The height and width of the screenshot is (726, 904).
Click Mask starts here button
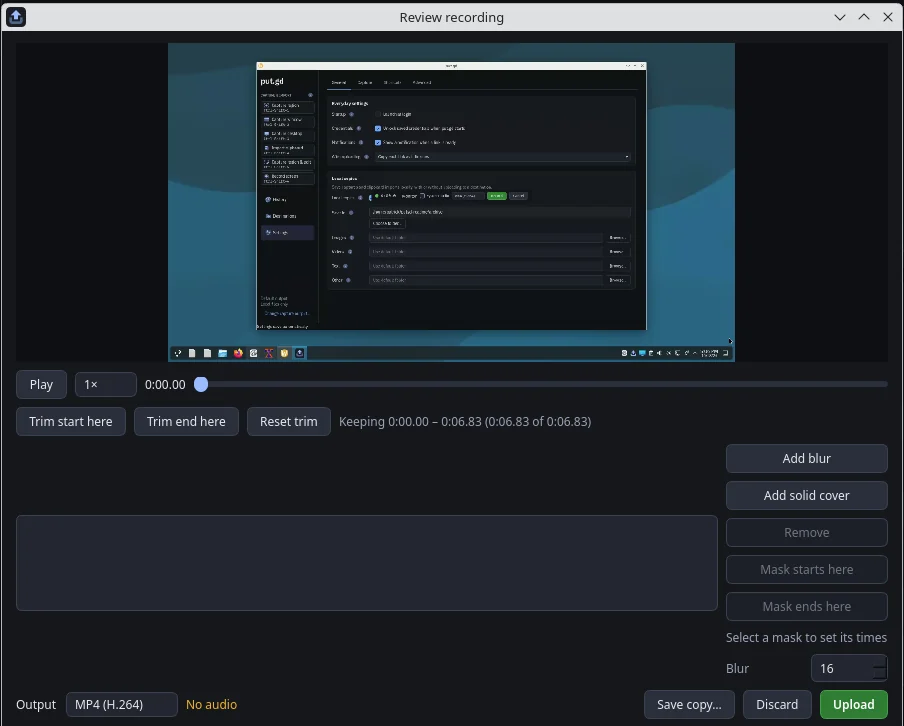[x=807, y=569]
